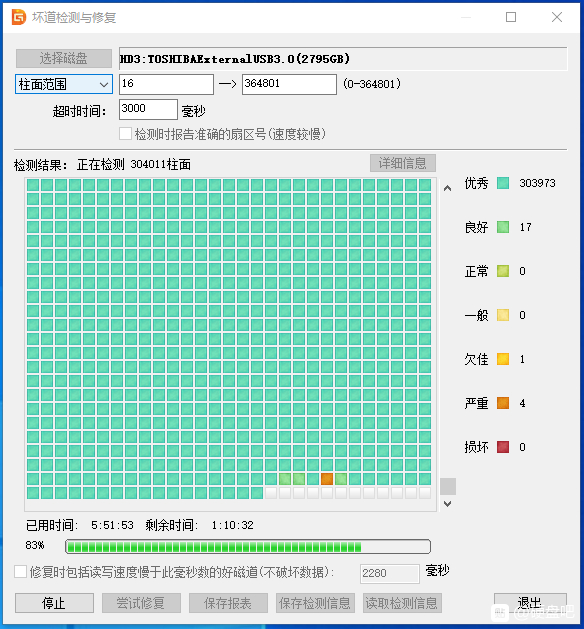584x629 pixels.
Task: Toggle 修复时包括读写速度慢 checkbox
Action: click(x=20, y=572)
